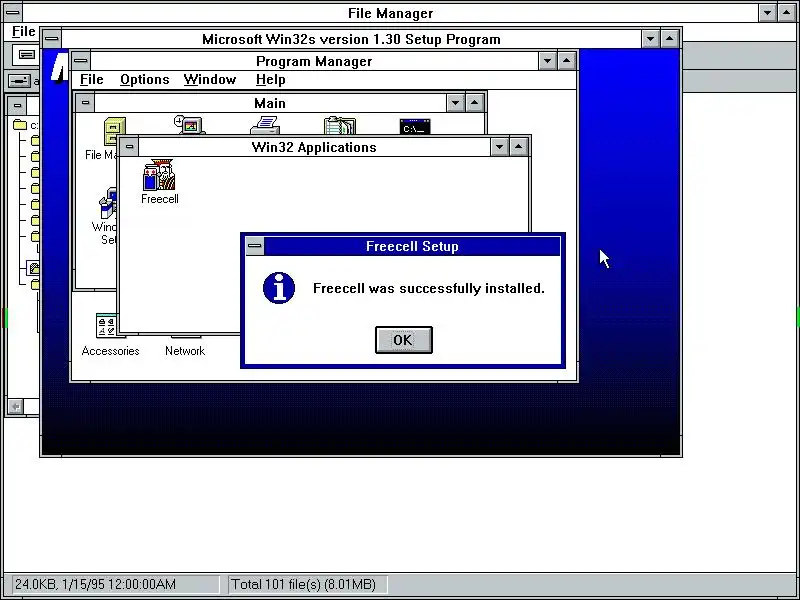Screen dimensions: 800x600
Task: Click Freecell Setup dialog title bar
Action: tap(412, 246)
